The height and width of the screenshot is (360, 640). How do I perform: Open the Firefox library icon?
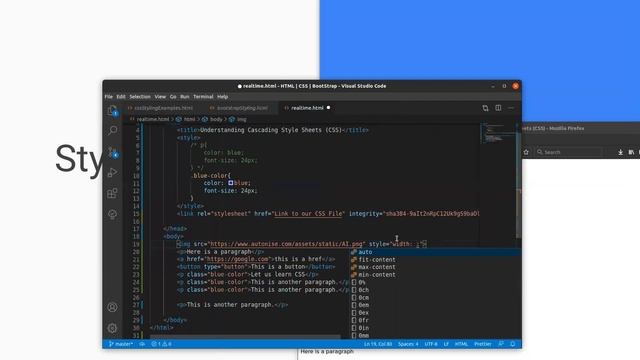pyautogui.click(x=631, y=152)
